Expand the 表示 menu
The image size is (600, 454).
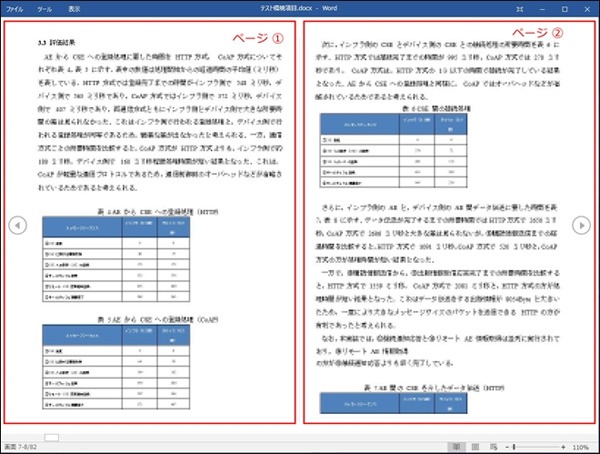pos(74,7)
